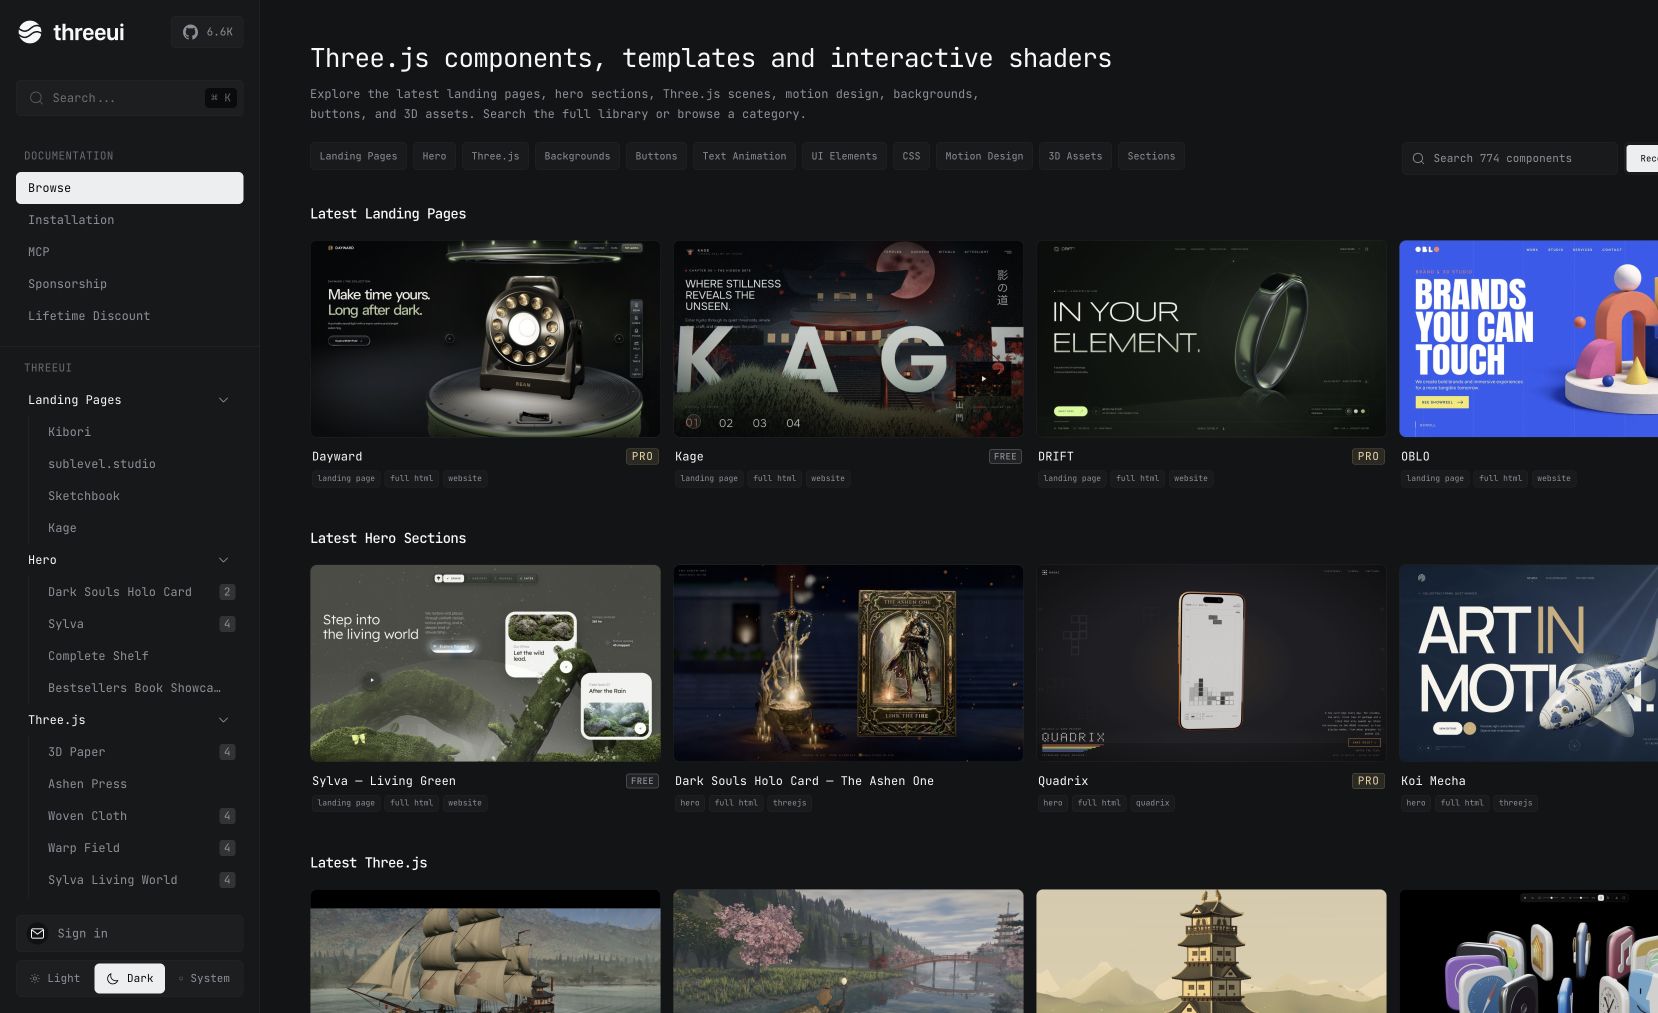This screenshot has width=1658, height=1013.
Task: Click the threeui logo icon
Action: point(30,32)
